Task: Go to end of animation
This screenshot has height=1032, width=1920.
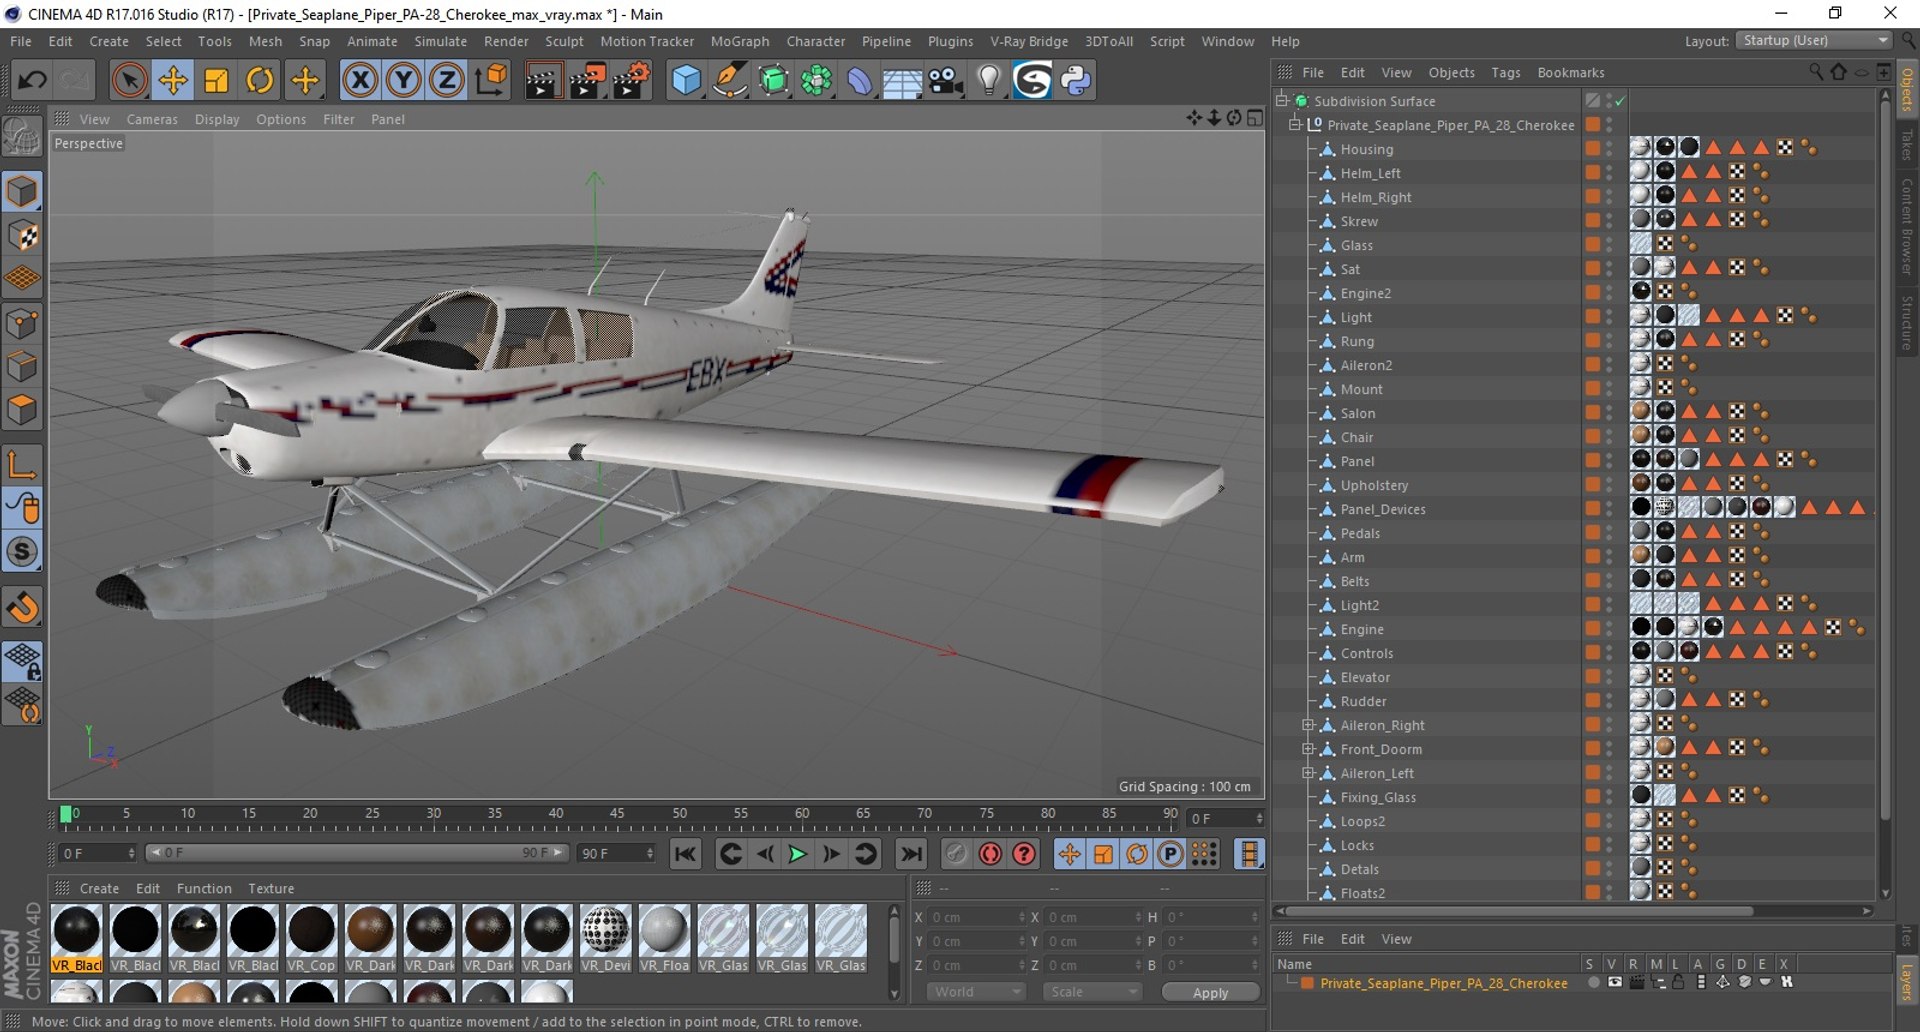Action: [910, 854]
